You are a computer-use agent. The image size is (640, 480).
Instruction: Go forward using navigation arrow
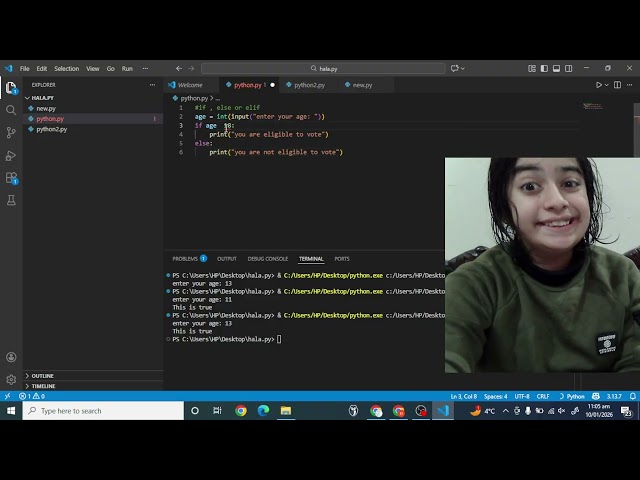point(191,68)
